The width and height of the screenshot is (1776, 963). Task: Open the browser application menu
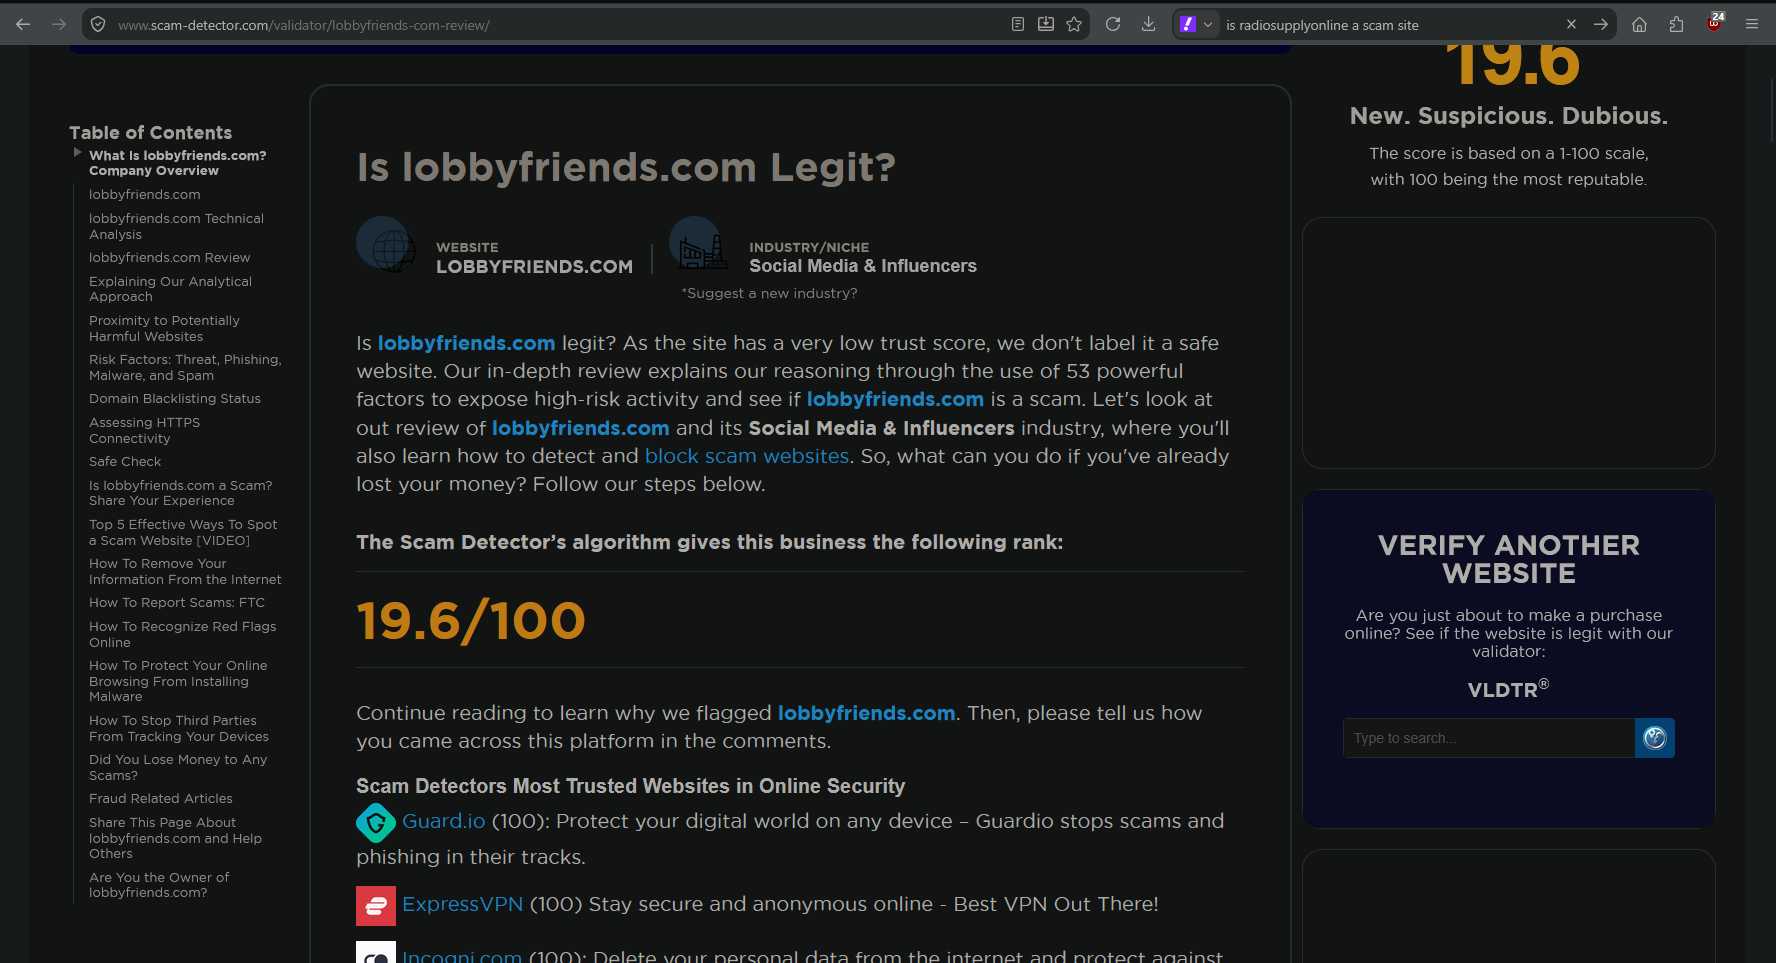pyautogui.click(x=1752, y=24)
